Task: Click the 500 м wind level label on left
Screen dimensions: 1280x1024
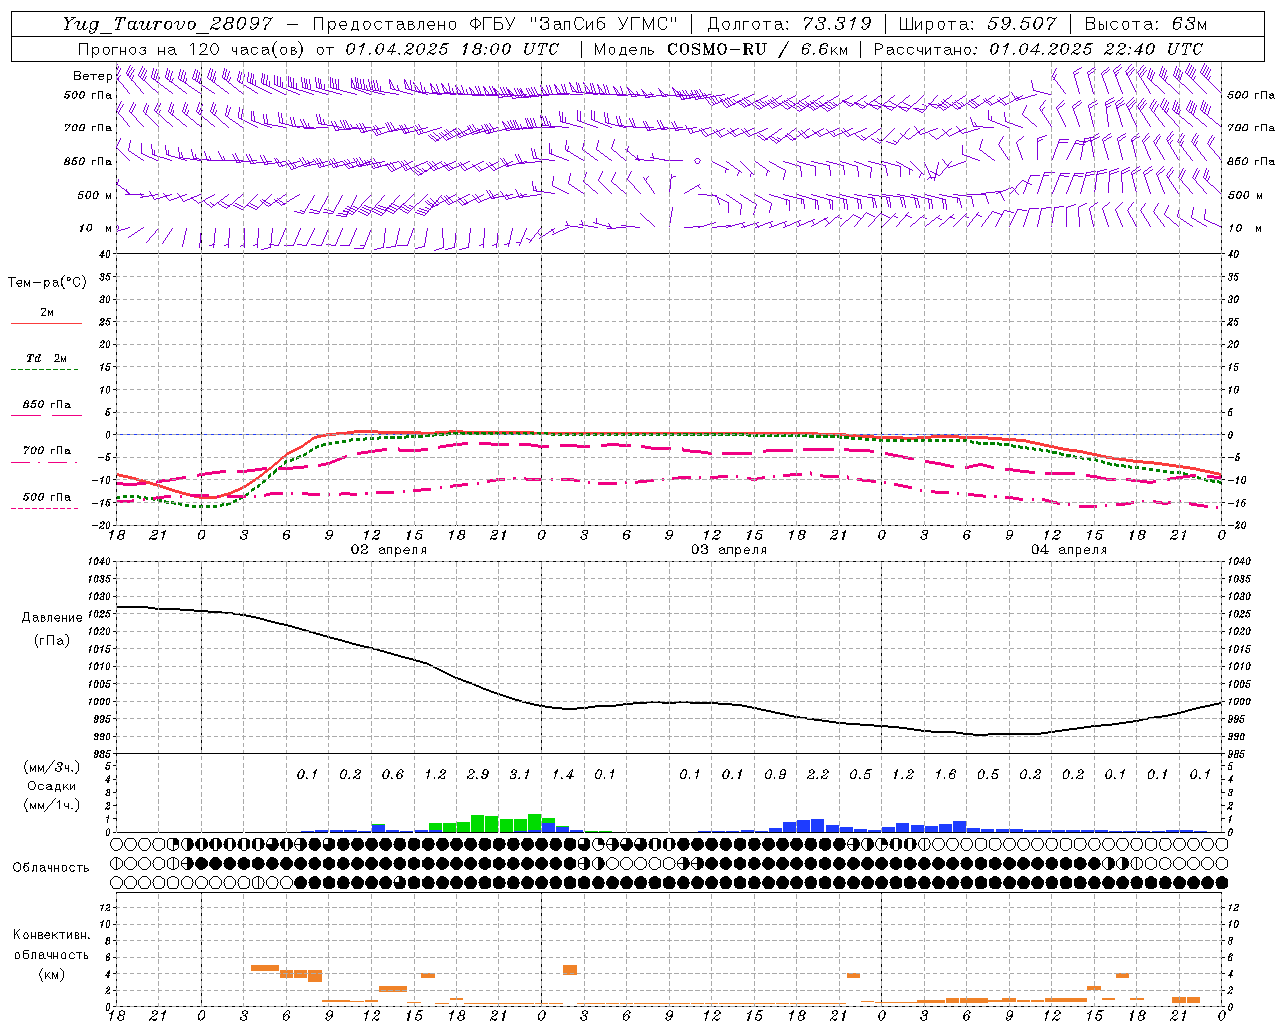Action: click(x=95, y=196)
